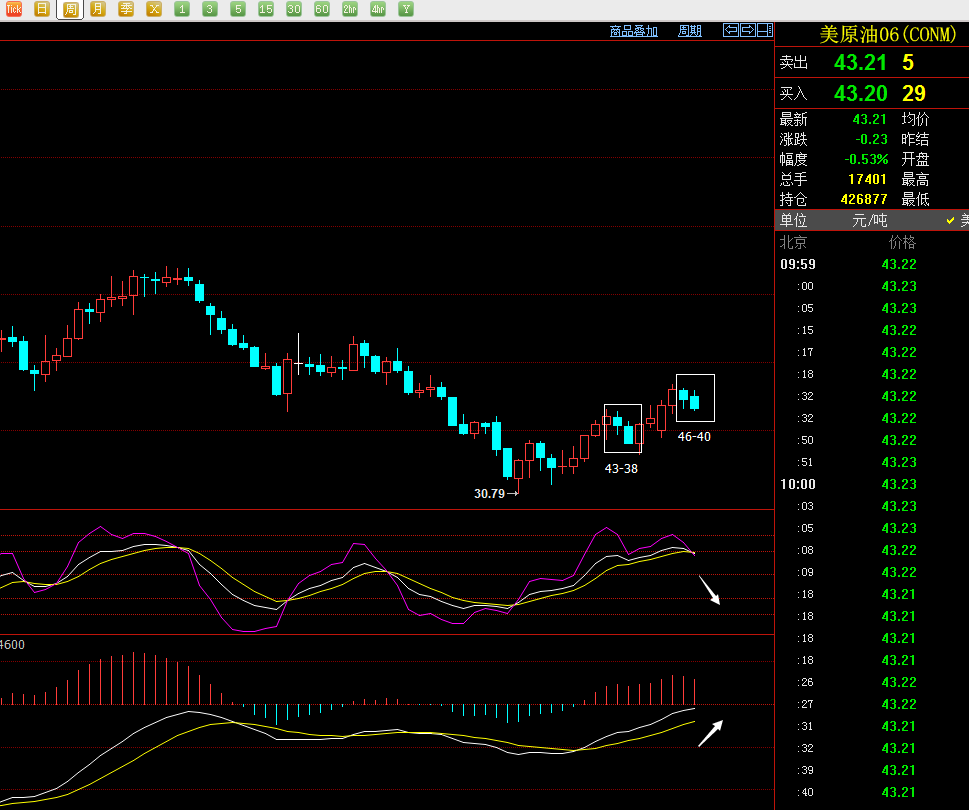Select the quarterly (季) period icon
This screenshot has width=969, height=810.
click(126, 9)
